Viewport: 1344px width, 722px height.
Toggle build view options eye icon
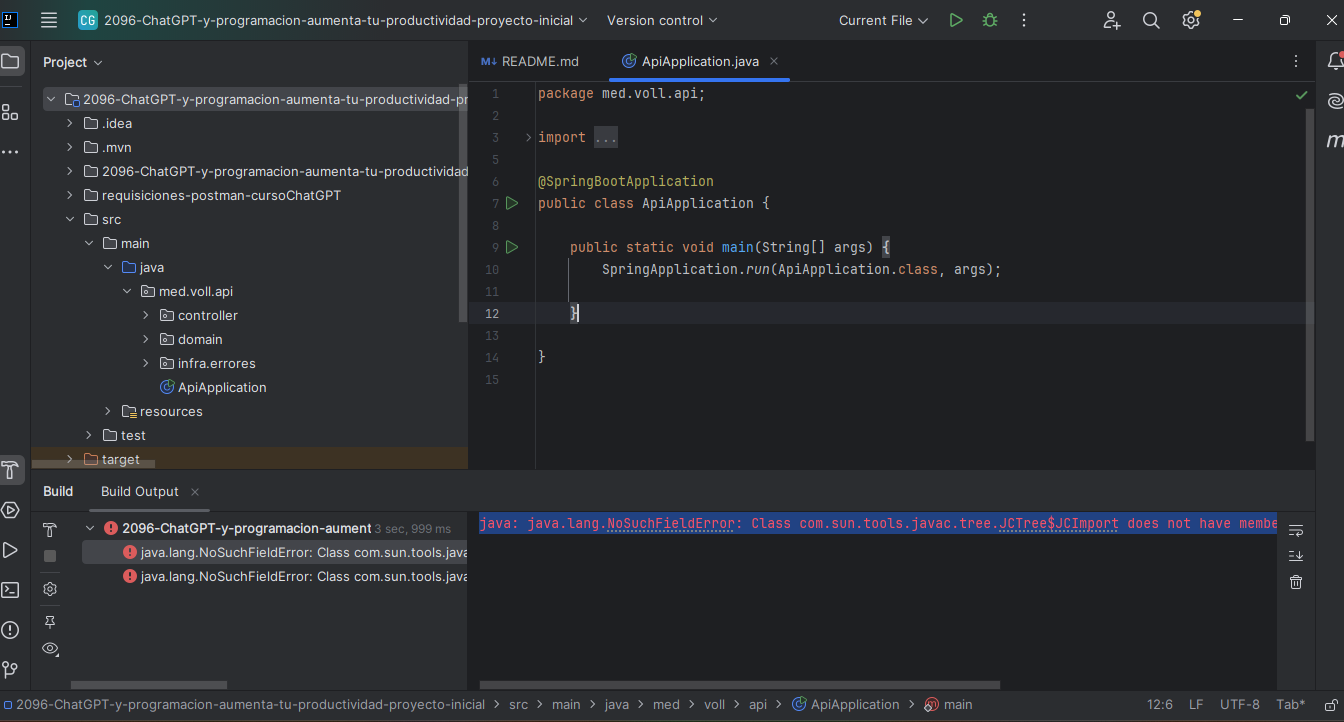(50, 648)
